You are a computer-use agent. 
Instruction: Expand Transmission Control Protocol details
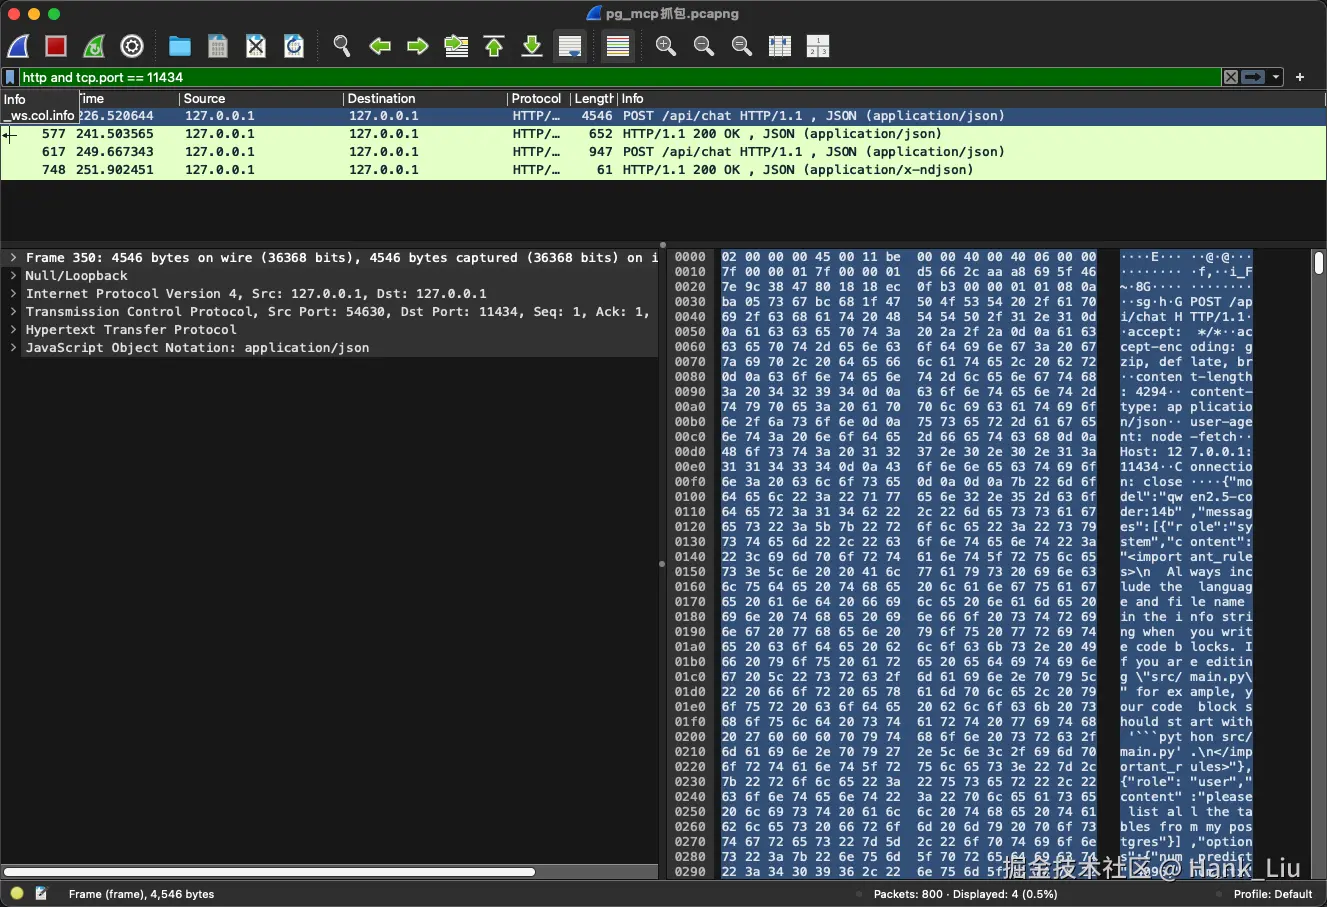point(13,312)
